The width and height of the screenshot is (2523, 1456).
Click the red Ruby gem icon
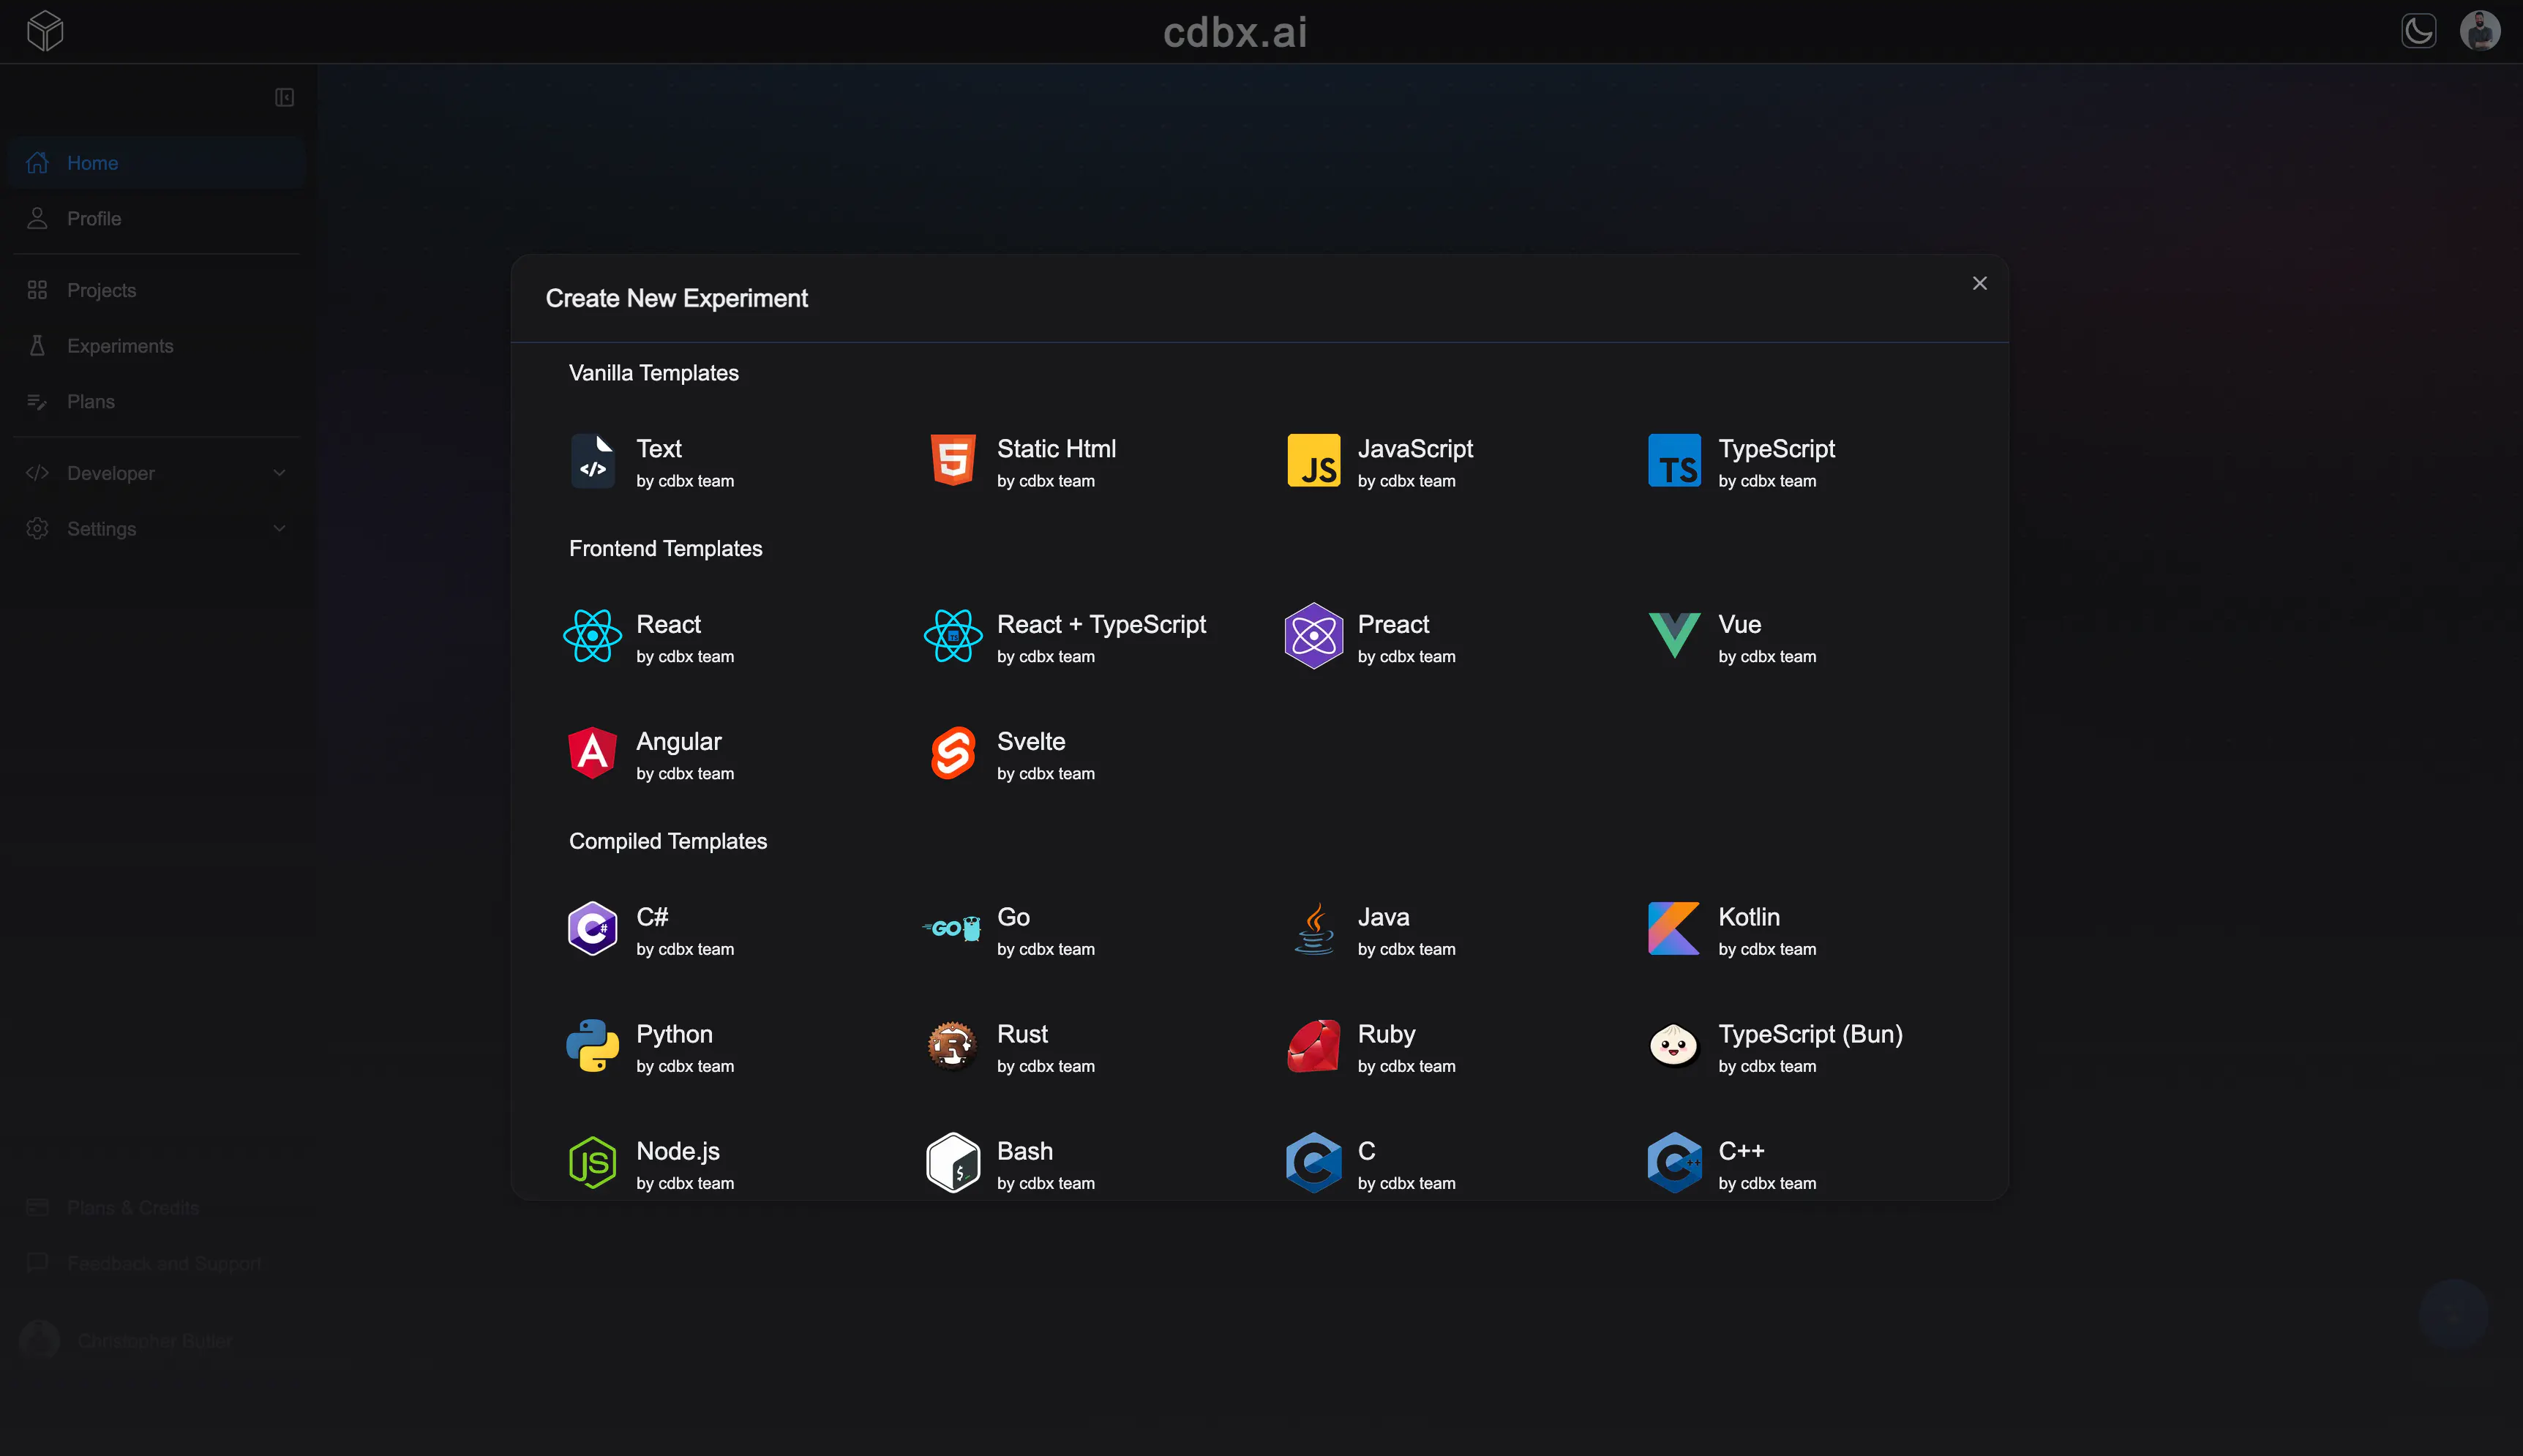pyautogui.click(x=1314, y=1046)
